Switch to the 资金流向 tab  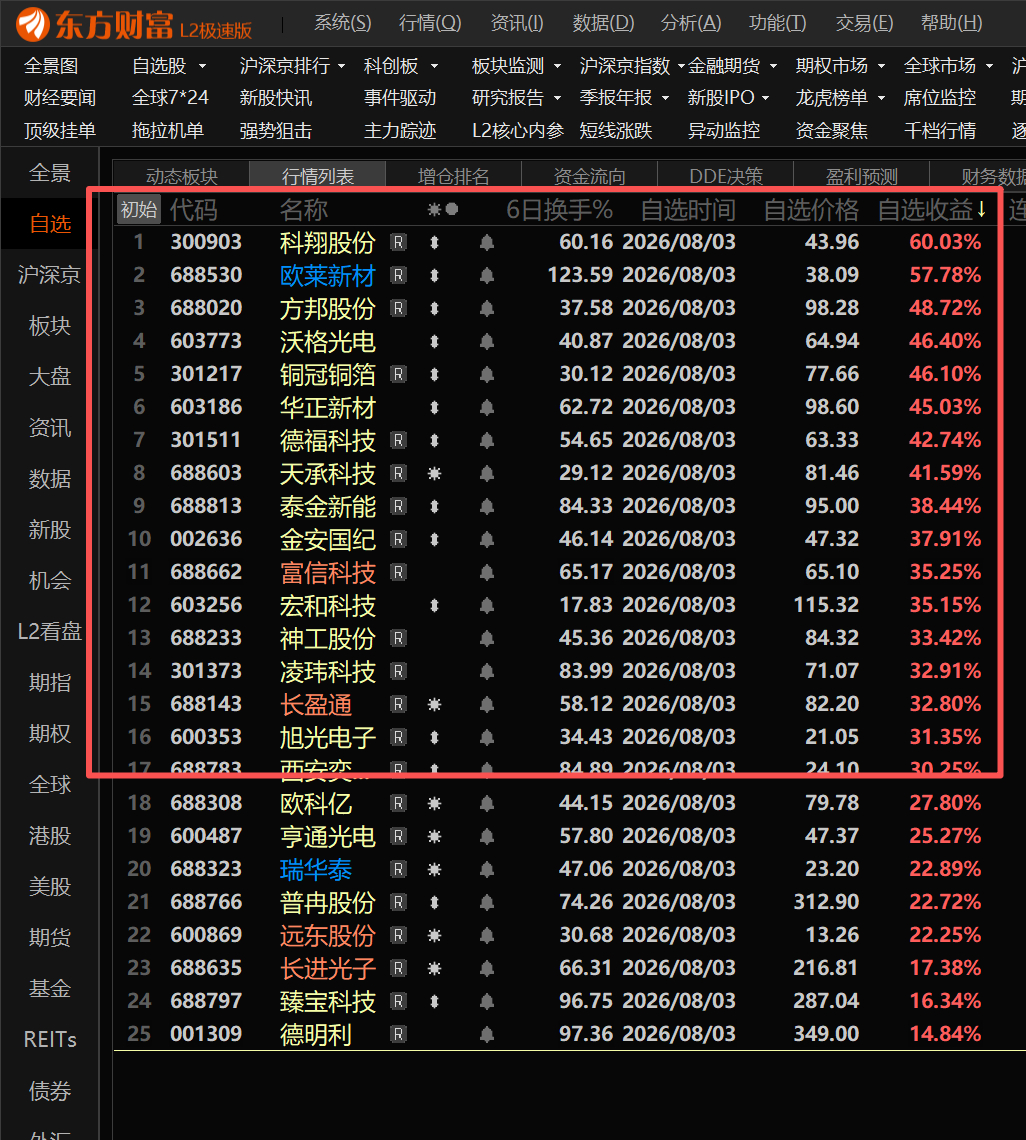pos(589,176)
